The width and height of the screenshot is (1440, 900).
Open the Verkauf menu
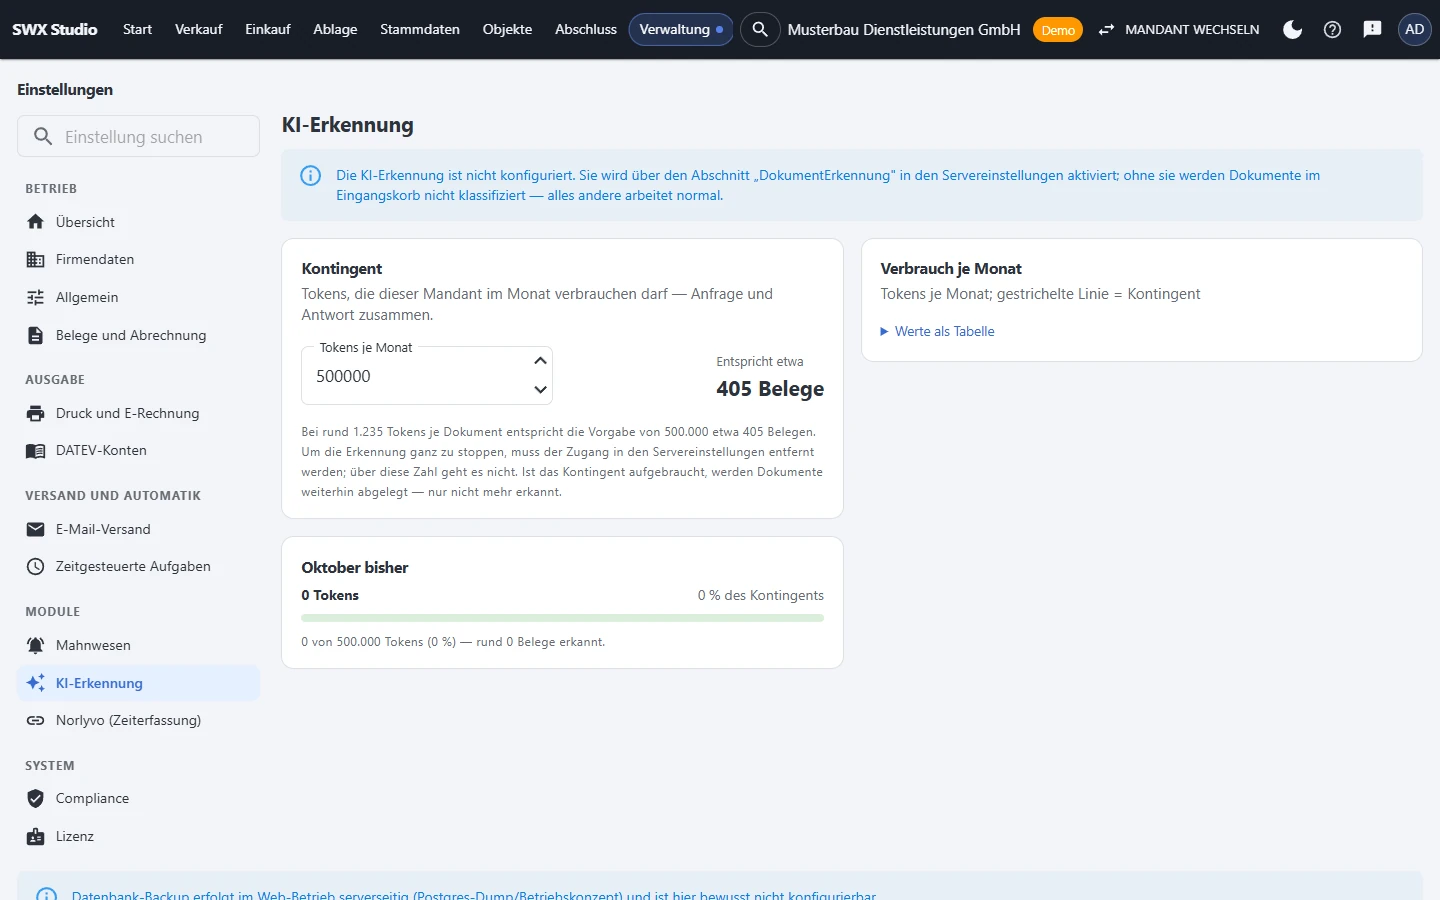(x=198, y=29)
